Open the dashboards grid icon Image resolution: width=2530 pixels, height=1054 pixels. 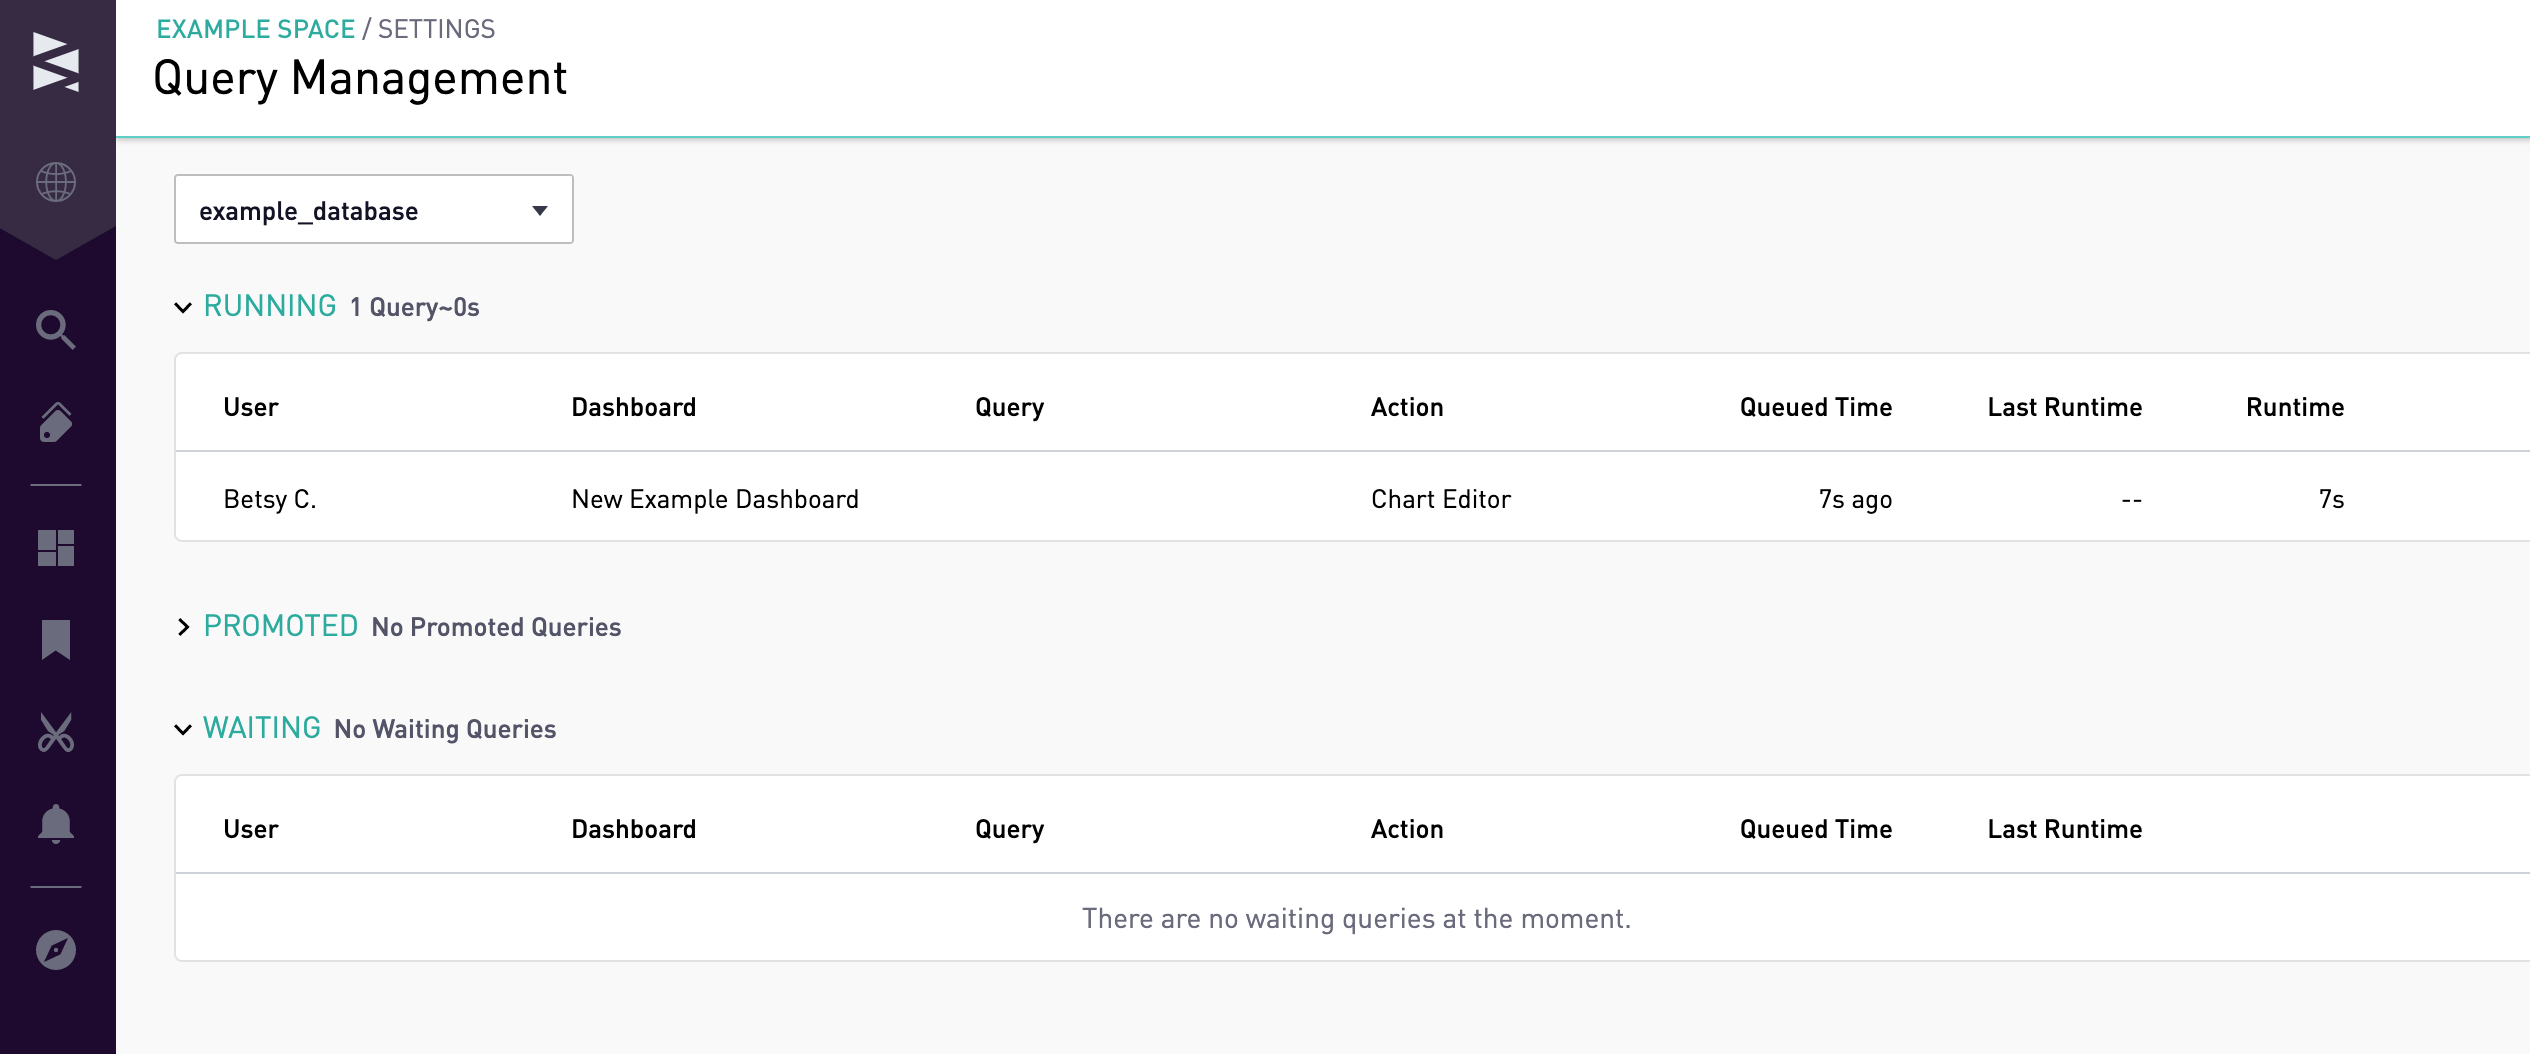pos(56,548)
